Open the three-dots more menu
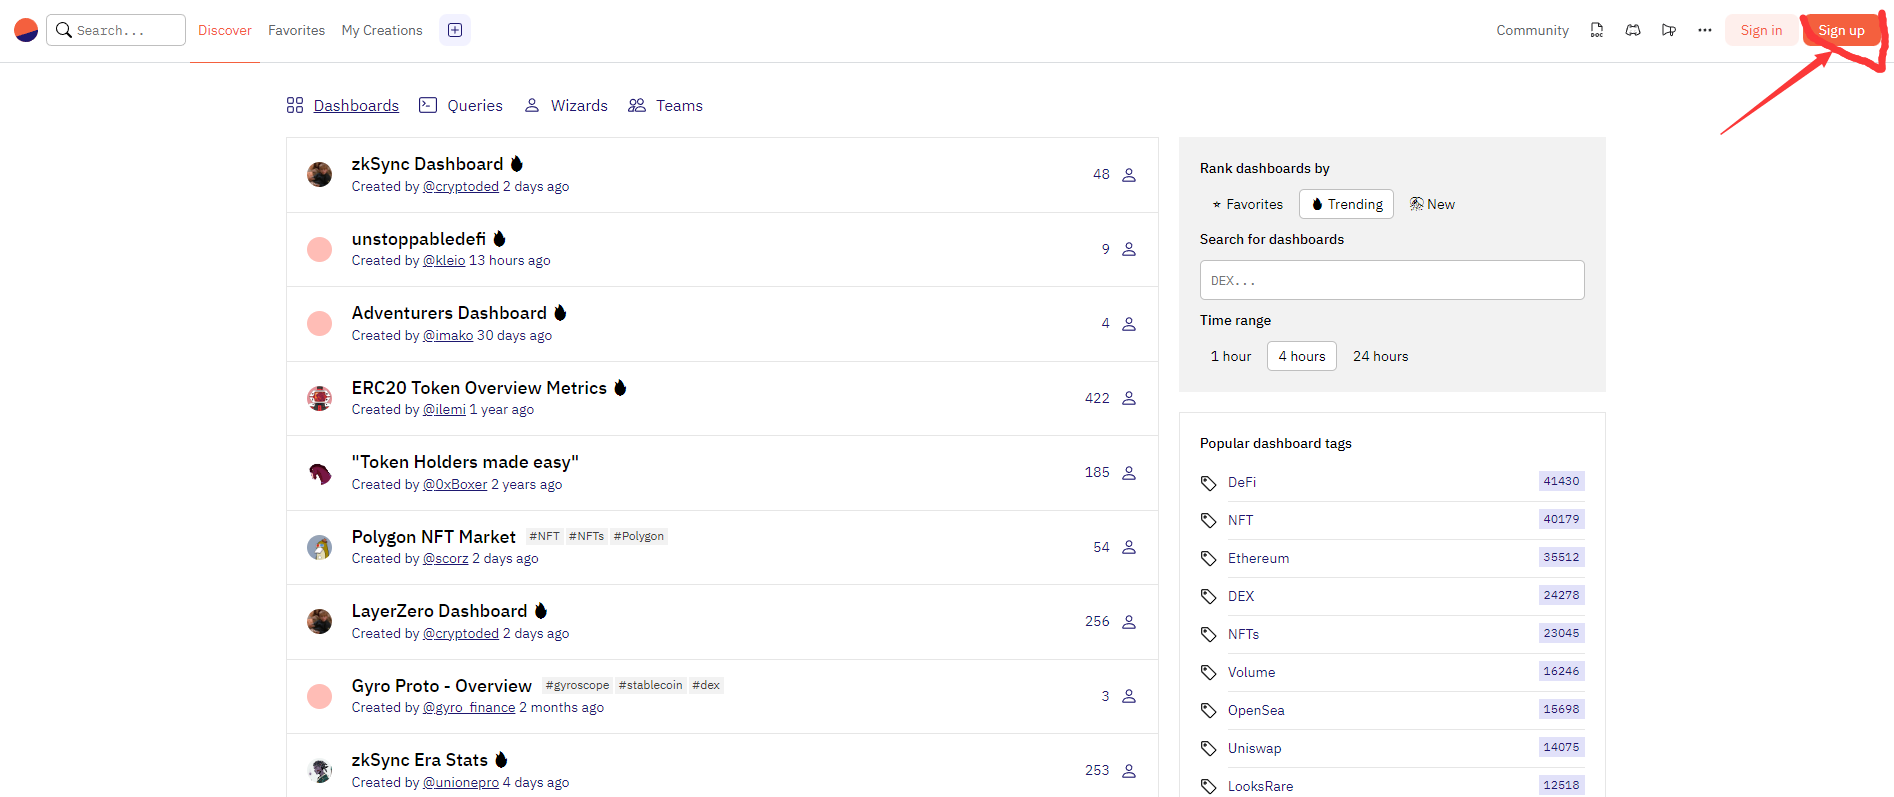The width and height of the screenshot is (1894, 797). tap(1705, 30)
